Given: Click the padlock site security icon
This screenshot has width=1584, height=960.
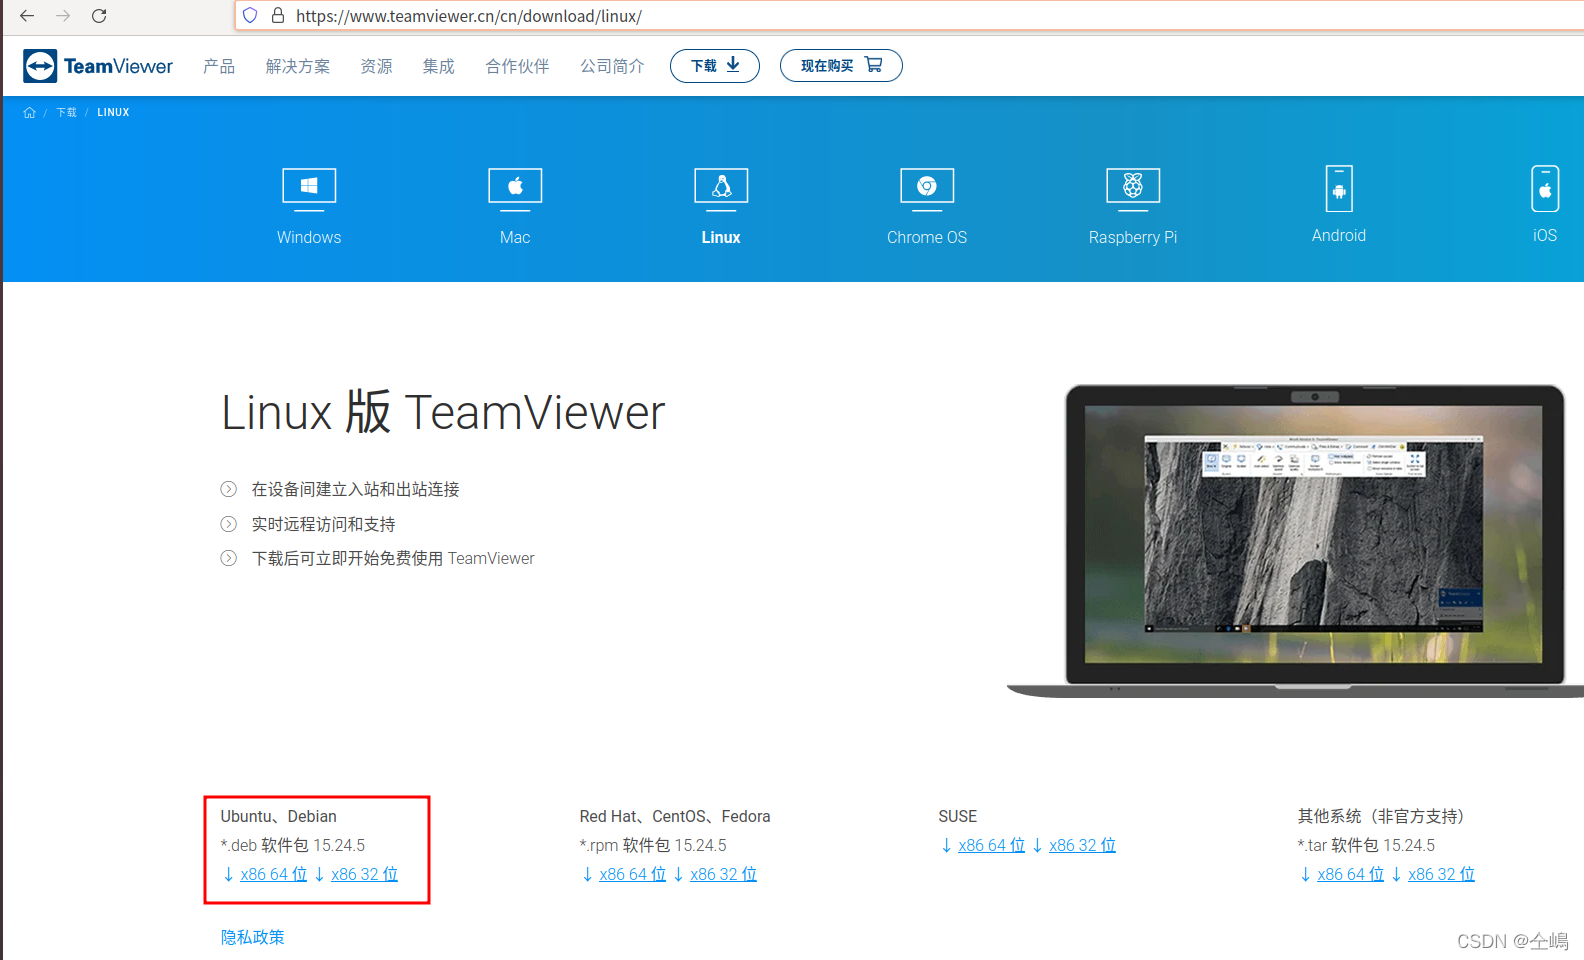Looking at the screenshot, I should click(x=278, y=16).
